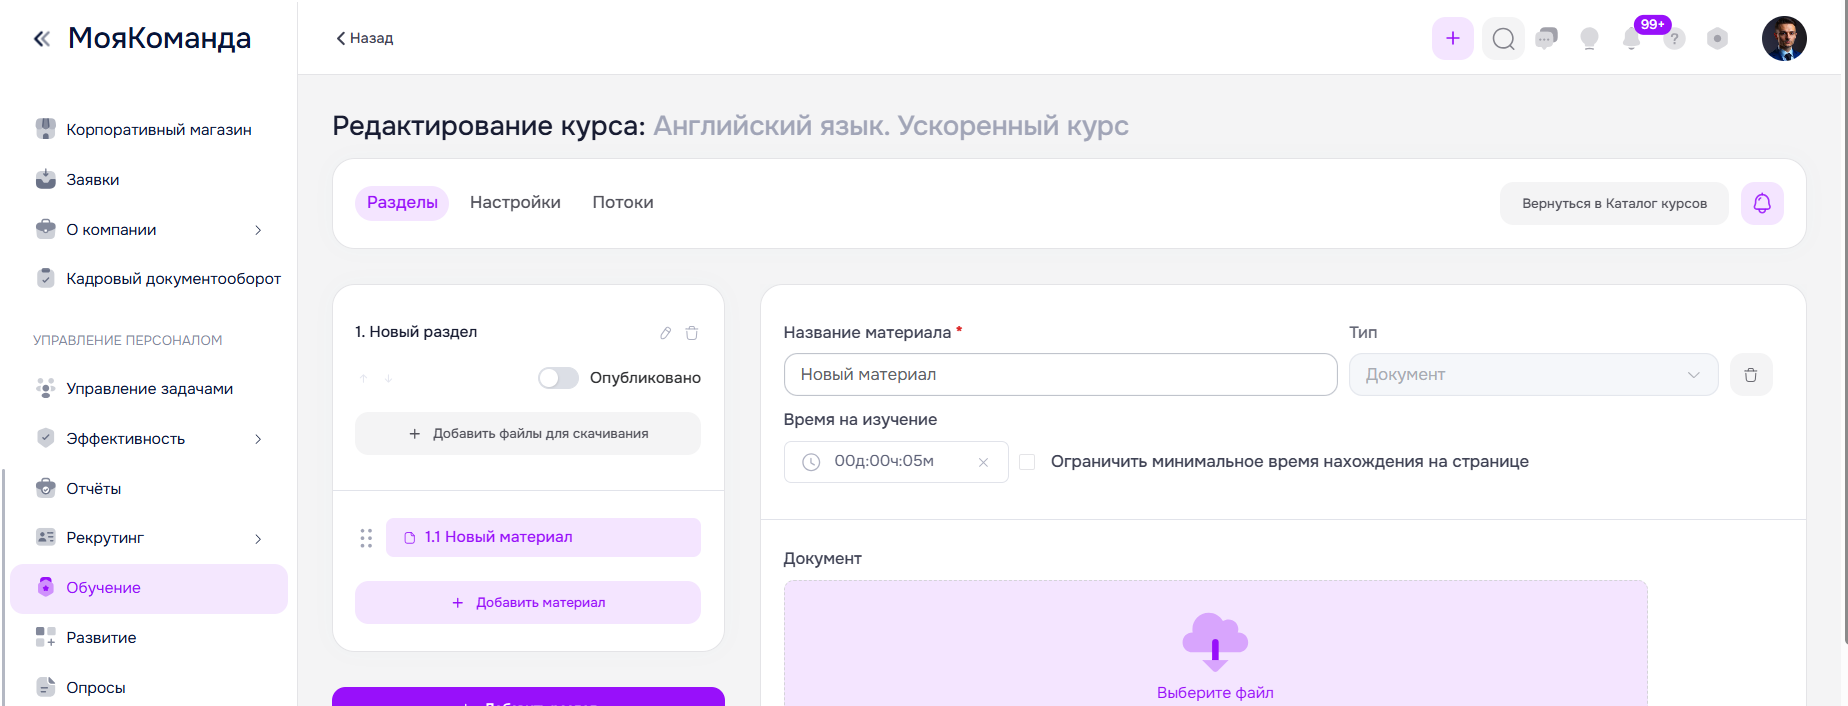Delete Новый раздел with trash icon

(692, 333)
